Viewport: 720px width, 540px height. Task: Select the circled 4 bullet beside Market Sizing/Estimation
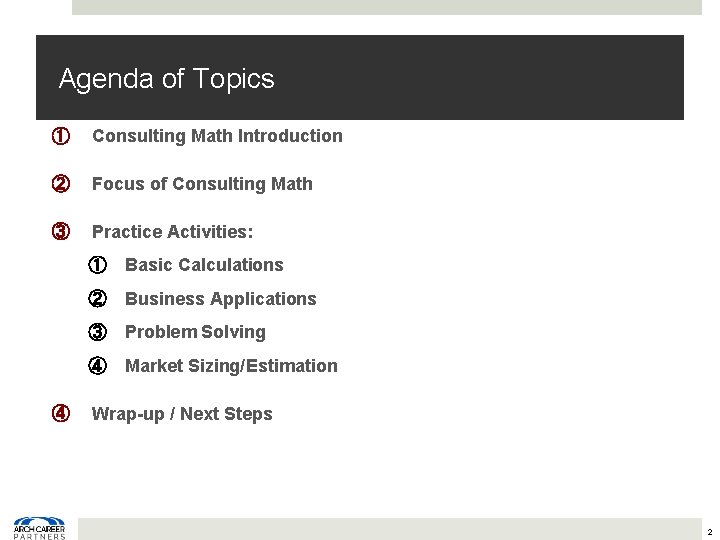coord(97,365)
